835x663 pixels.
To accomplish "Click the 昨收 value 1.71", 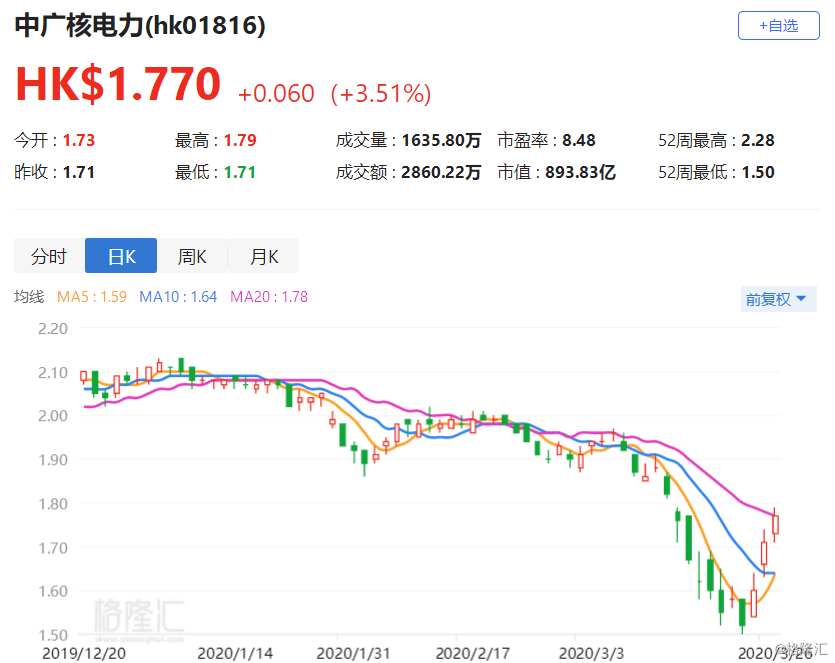I will (x=79, y=172).
